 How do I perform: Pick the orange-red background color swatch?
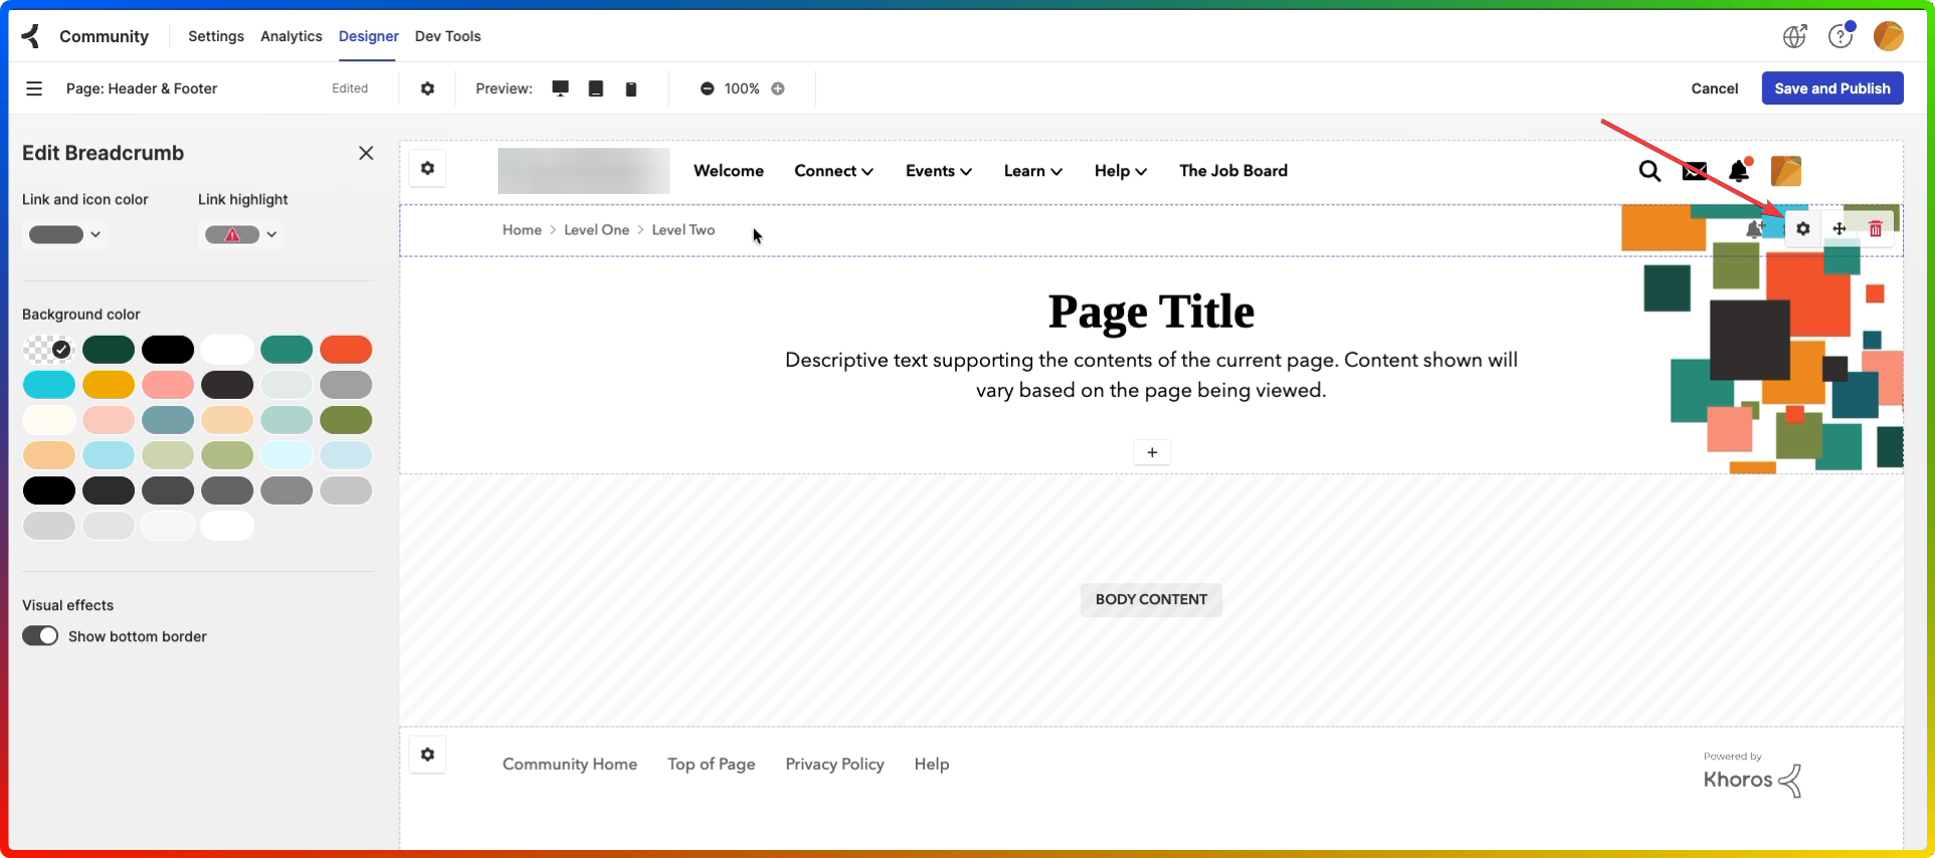coord(346,349)
